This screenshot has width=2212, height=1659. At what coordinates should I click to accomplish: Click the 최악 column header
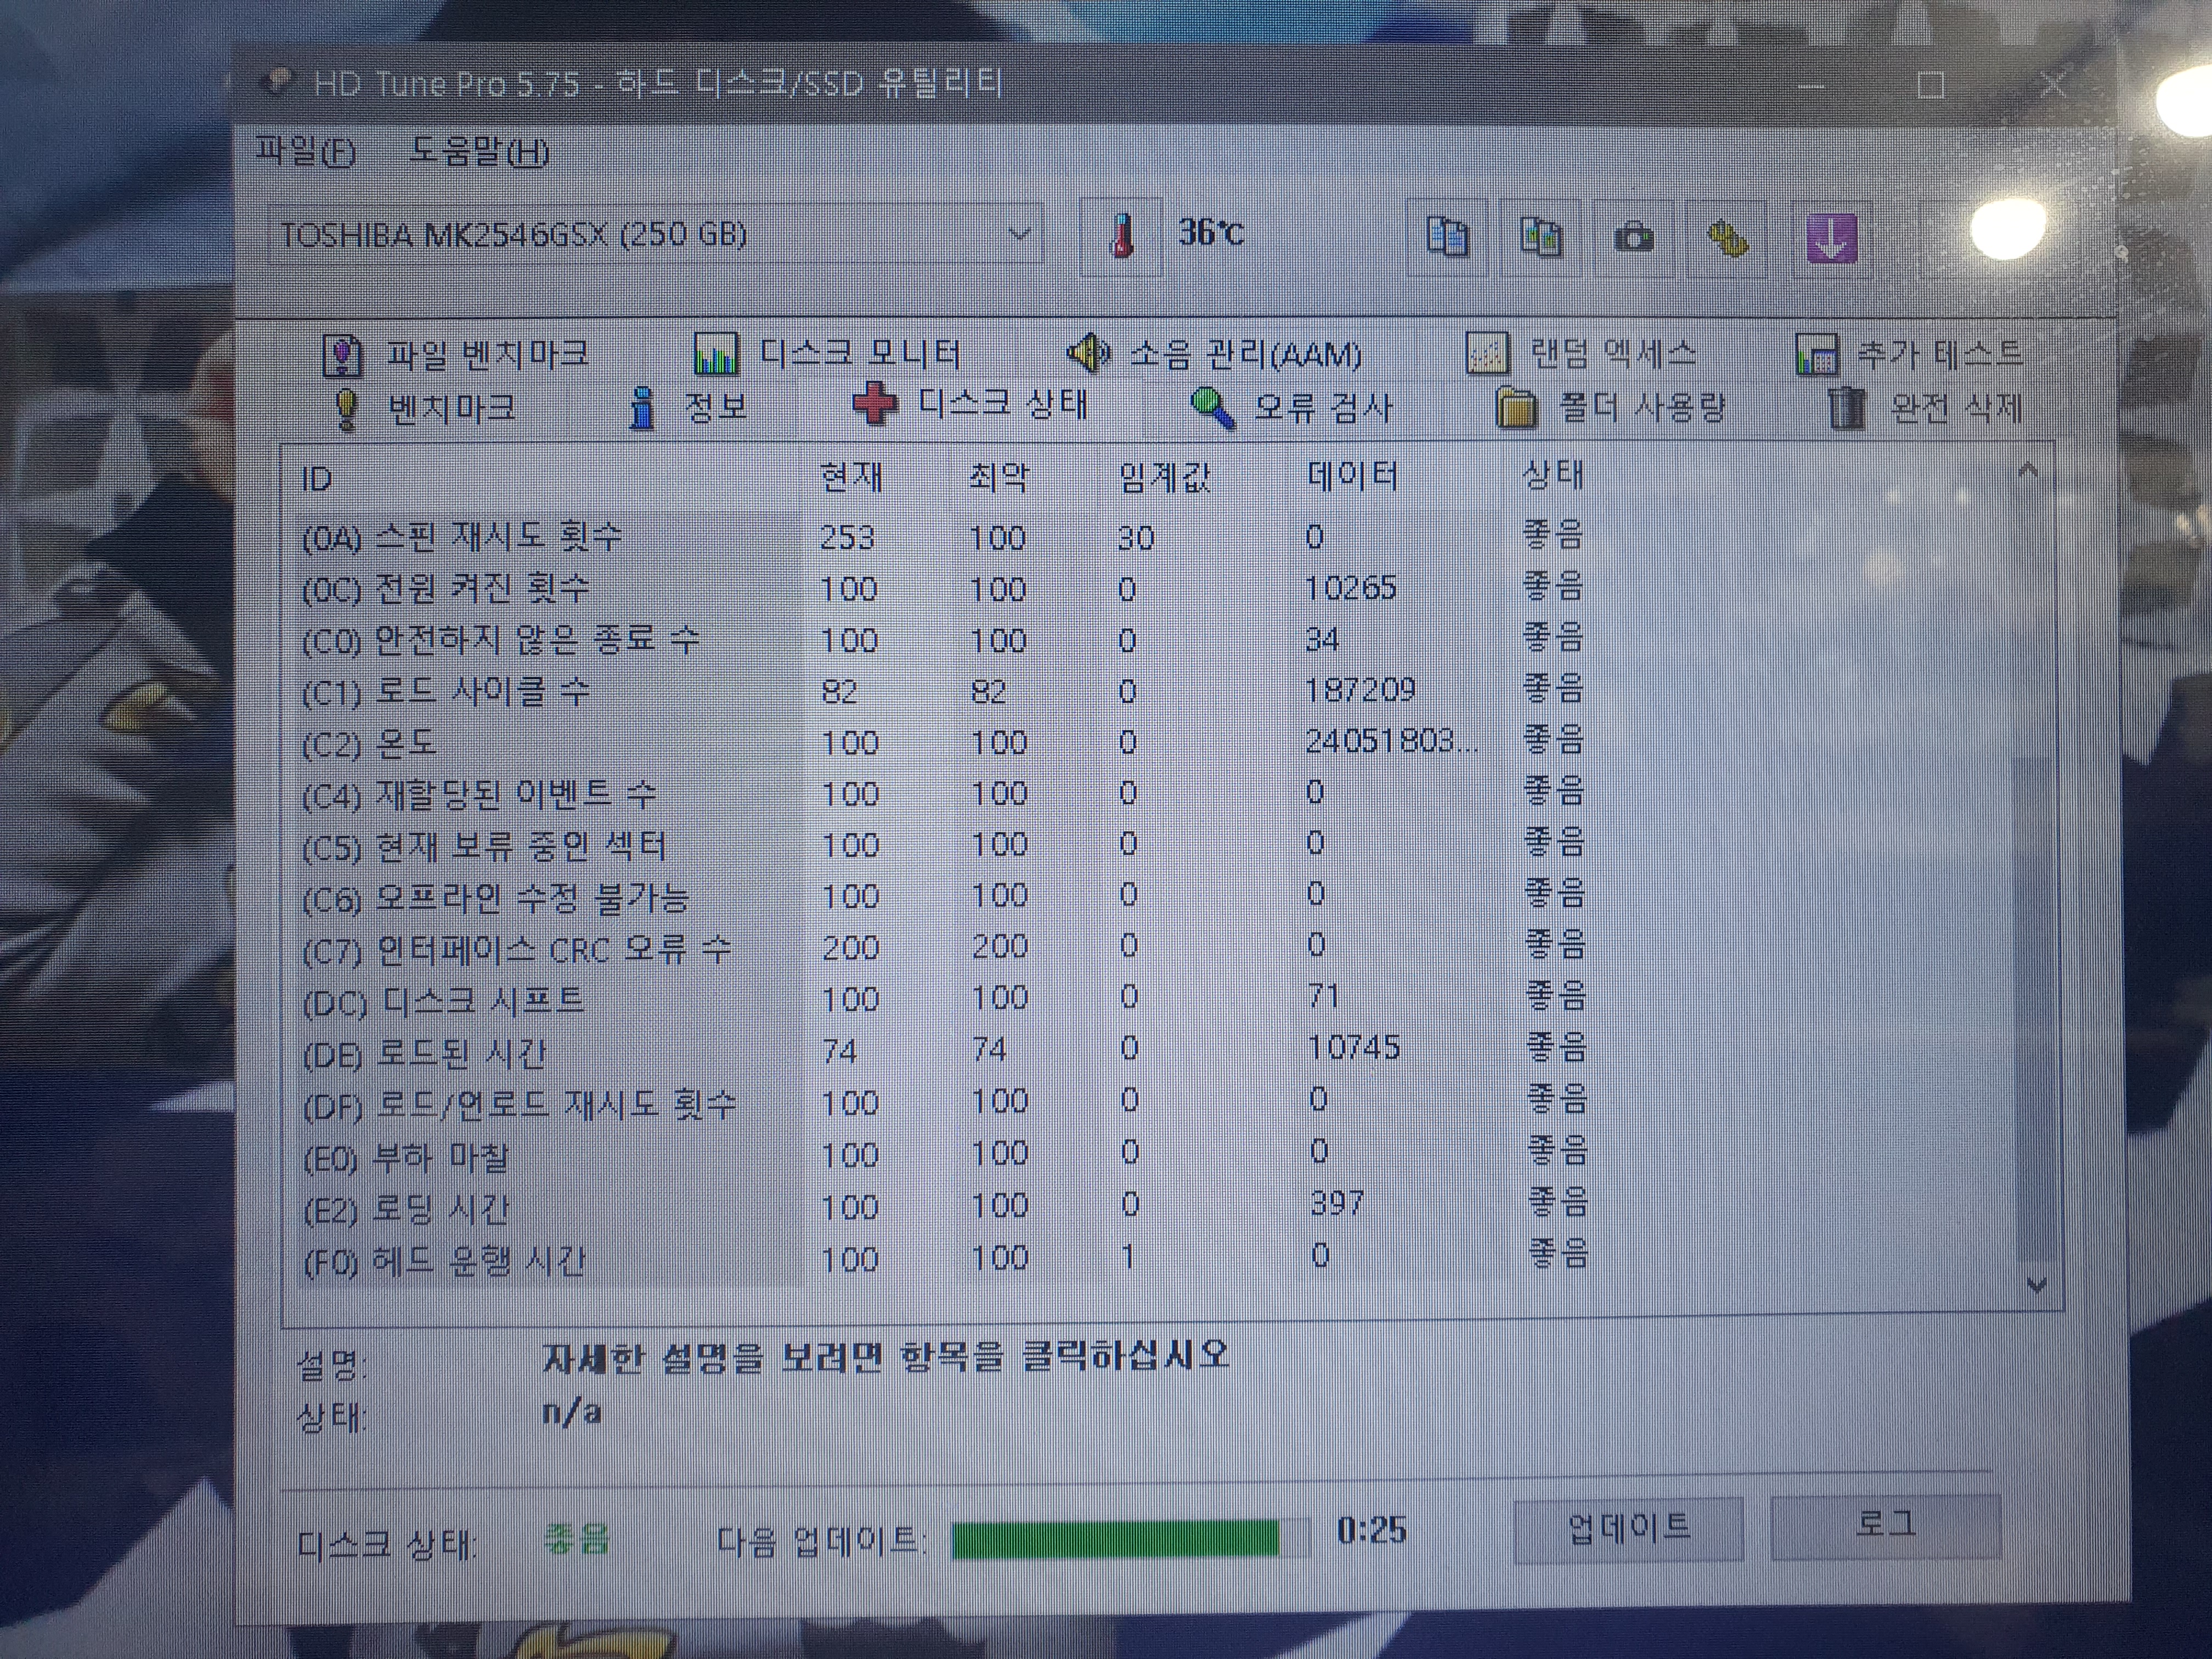pos(998,477)
